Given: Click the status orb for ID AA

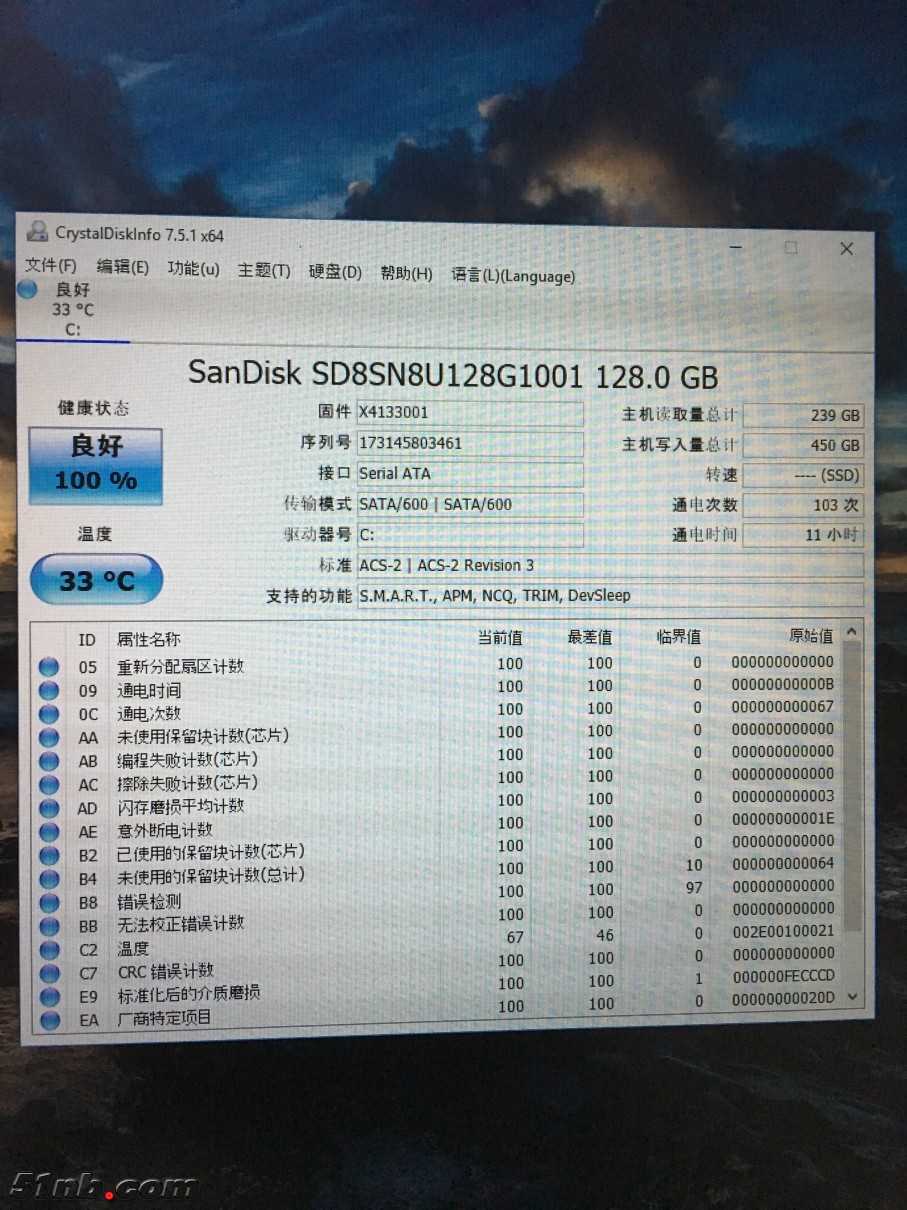Looking at the screenshot, I should (x=48, y=738).
